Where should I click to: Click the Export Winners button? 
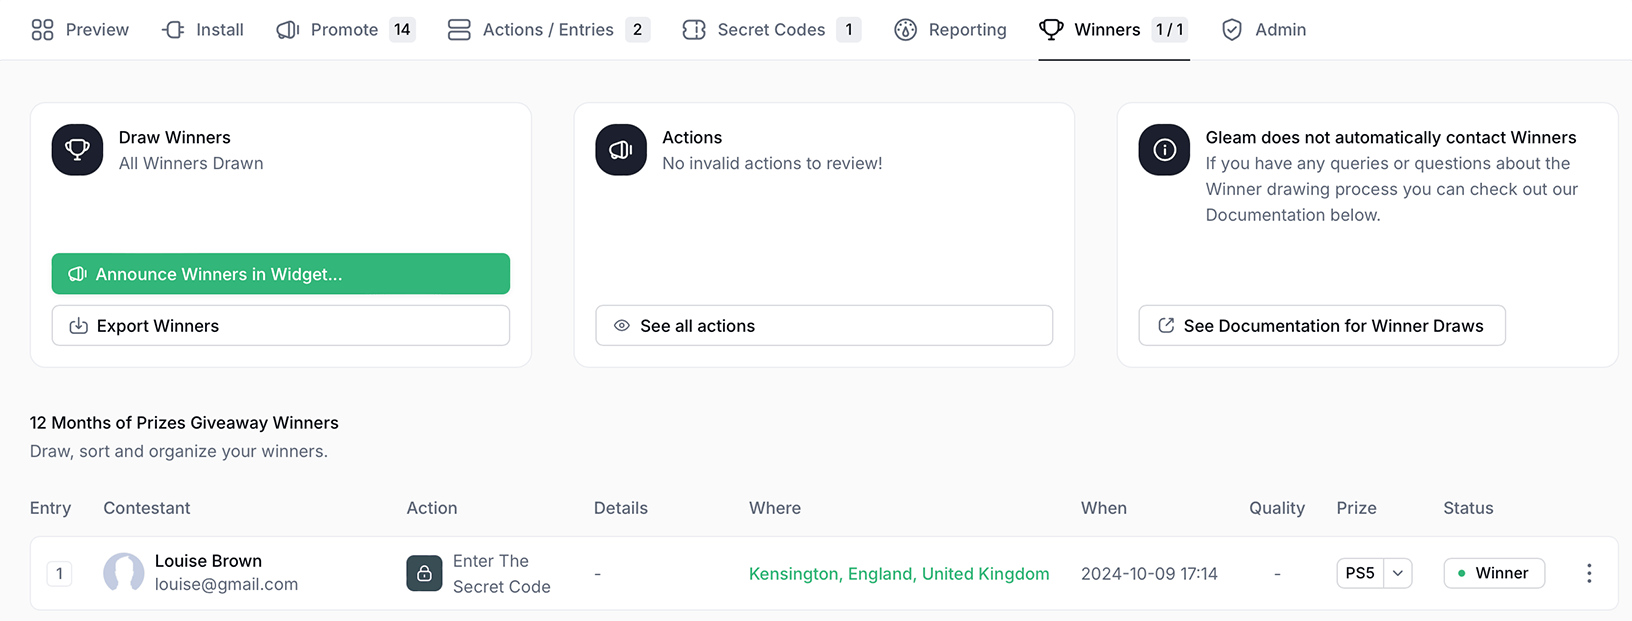[x=280, y=326]
